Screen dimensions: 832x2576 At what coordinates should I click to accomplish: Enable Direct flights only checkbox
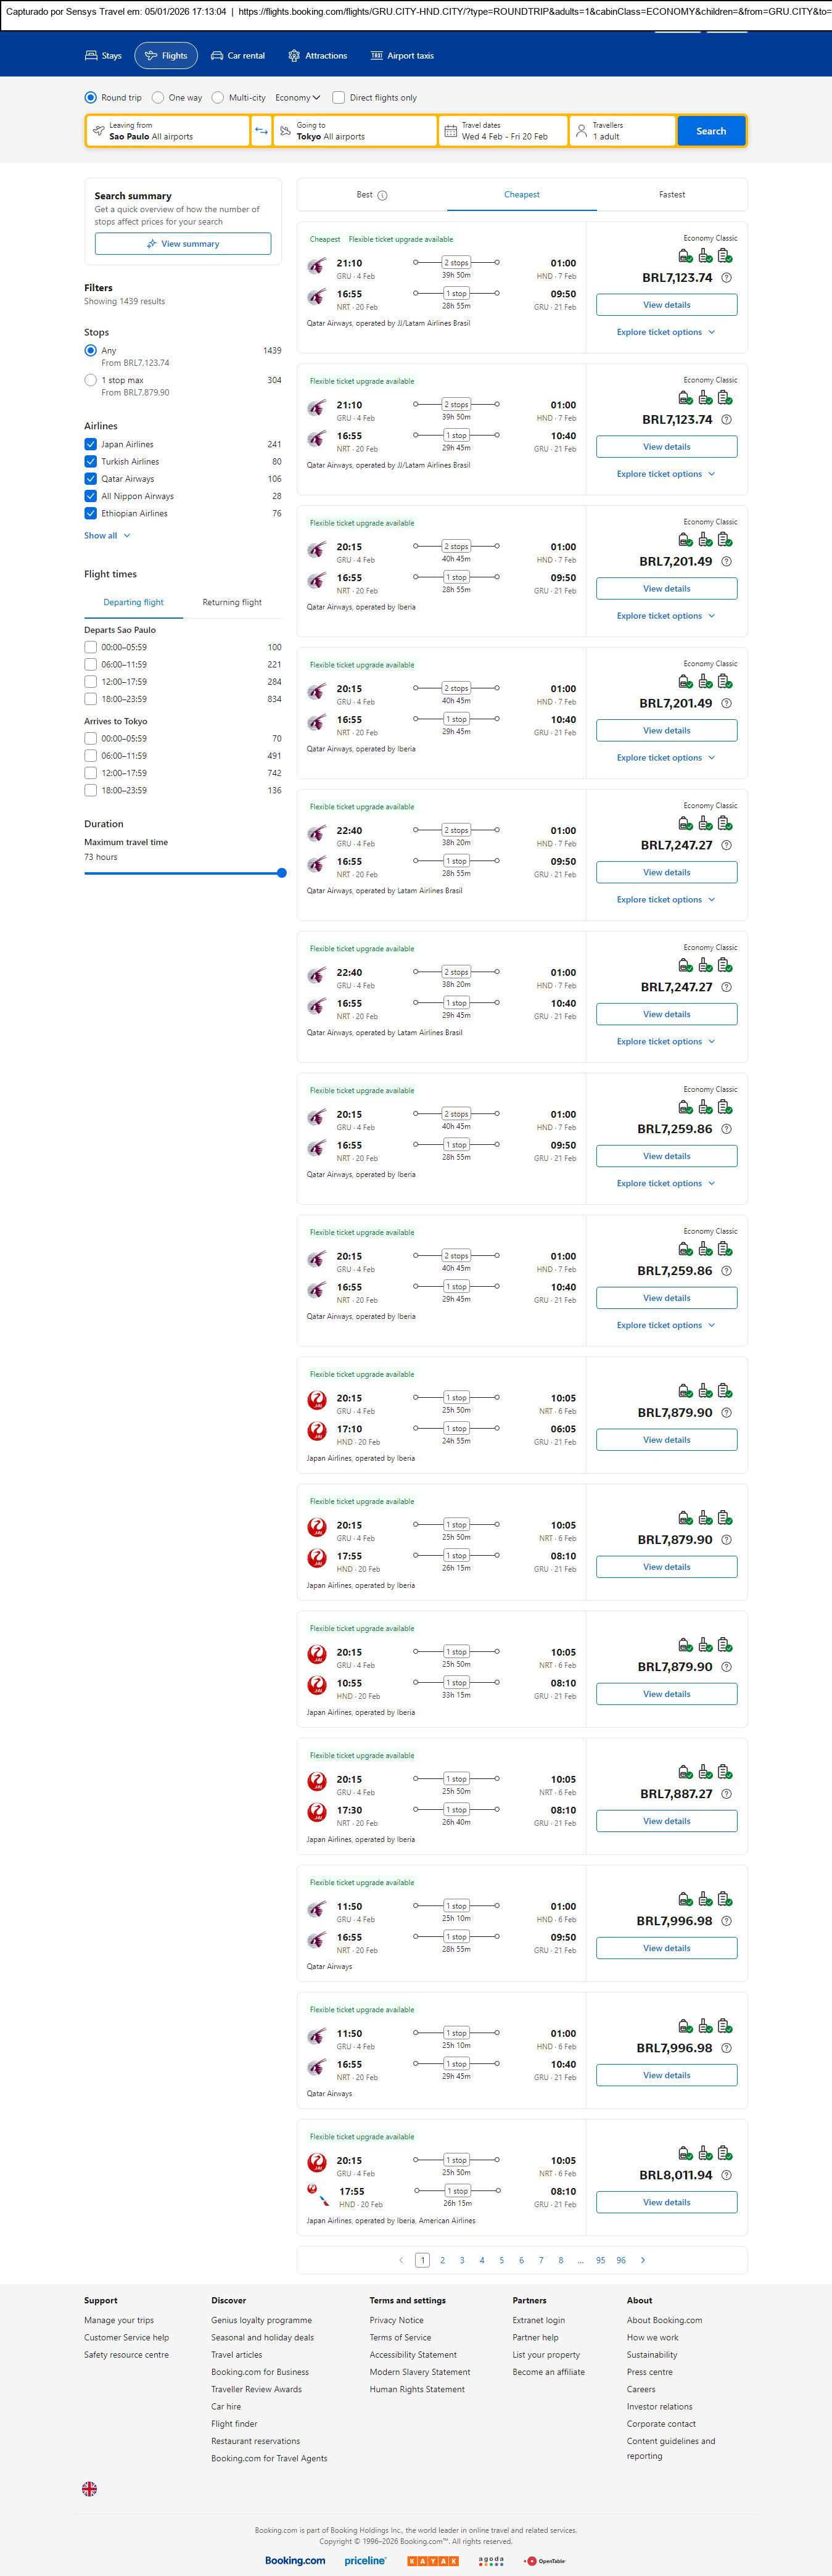[x=339, y=98]
